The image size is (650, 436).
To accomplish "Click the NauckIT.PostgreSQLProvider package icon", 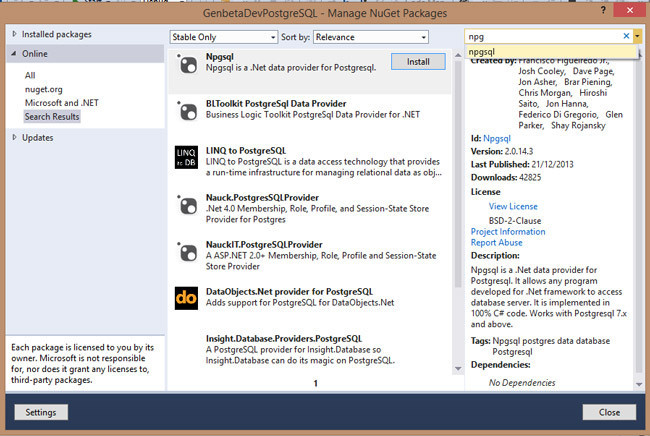I will [x=187, y=250].
